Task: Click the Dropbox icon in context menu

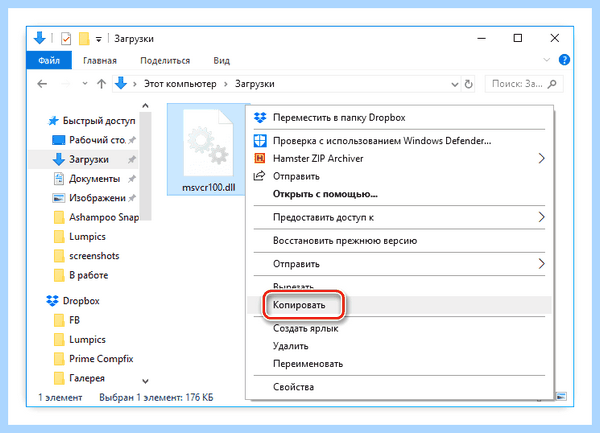Action: pos(260,118)
